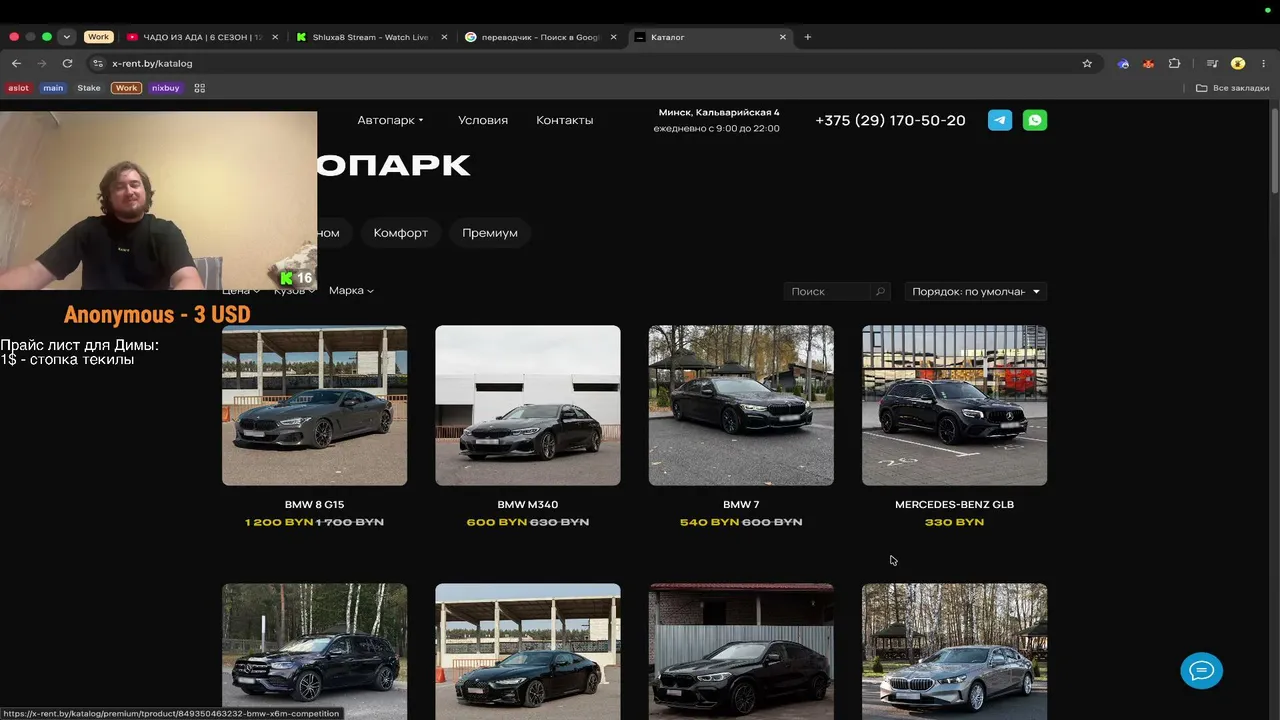Open the bookmark apps grid icon

coord(199,88)
